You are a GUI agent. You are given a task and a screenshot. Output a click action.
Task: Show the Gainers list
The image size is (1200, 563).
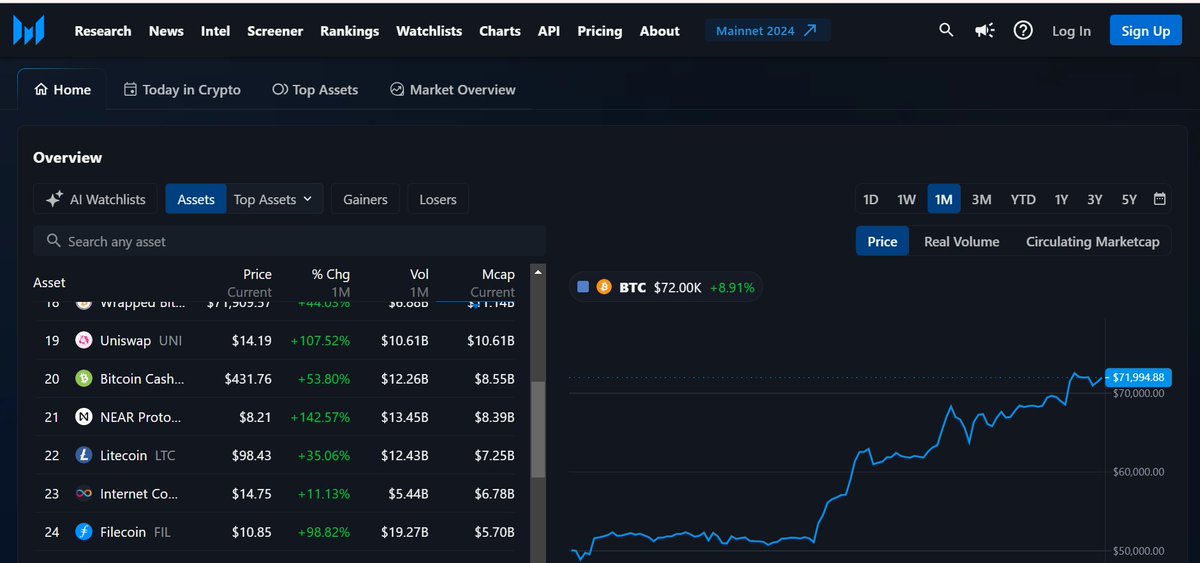click(365, 199)
